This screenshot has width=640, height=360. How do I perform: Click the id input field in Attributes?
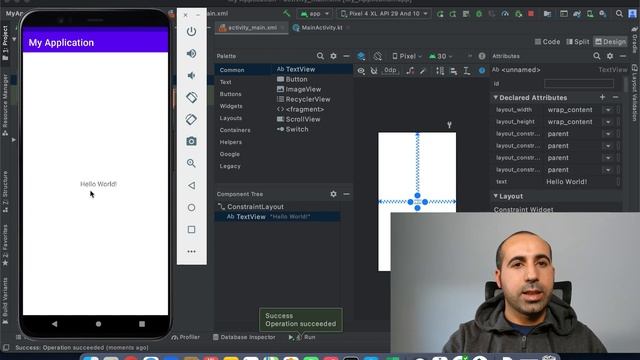[x=578, y=84]
